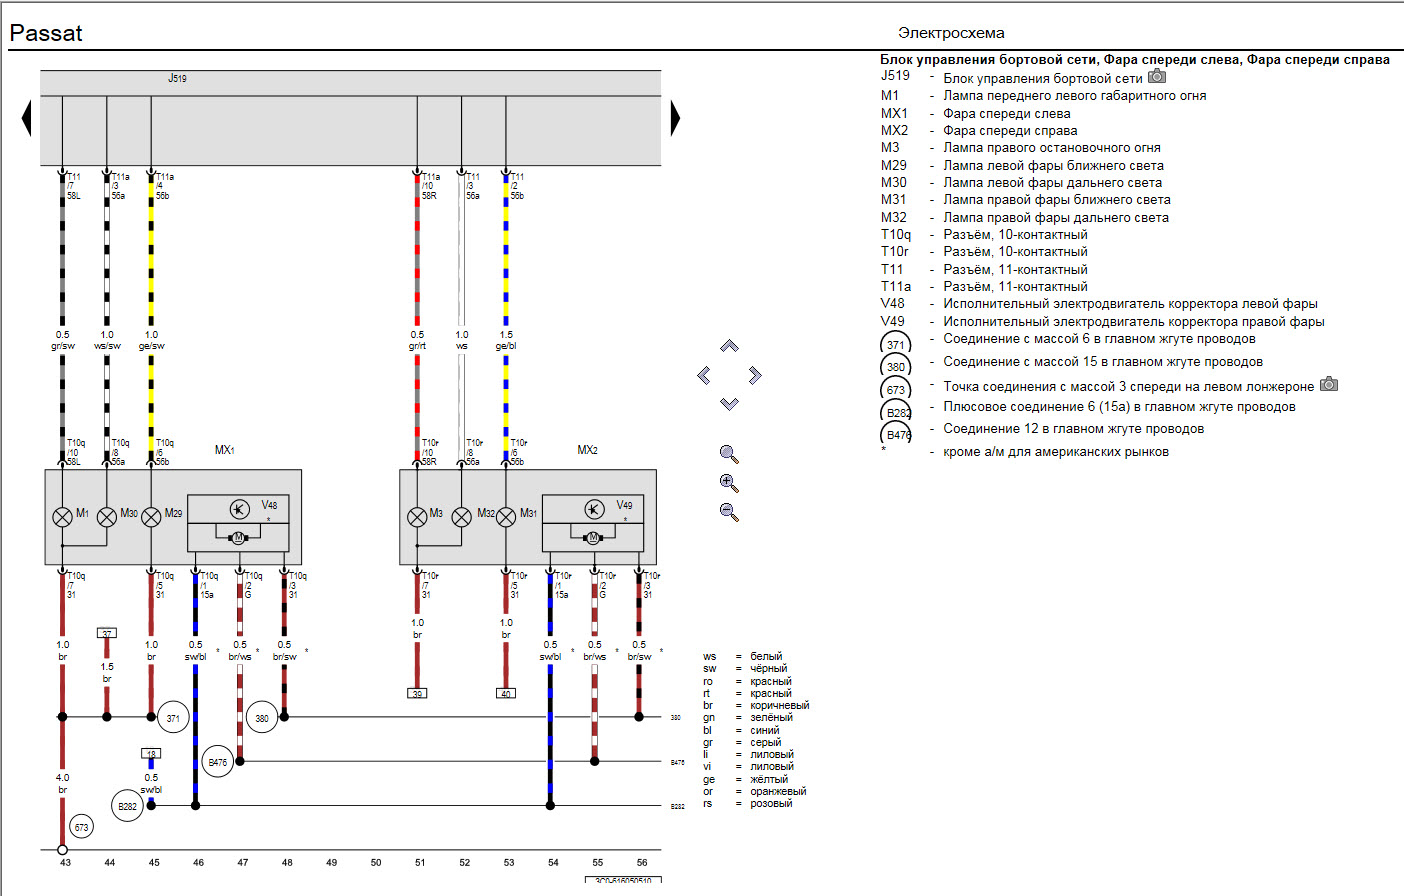This screenshot has width=1404, height=896.
Task: Follow the reference box 18 link
Action: (x=151, y=754)
